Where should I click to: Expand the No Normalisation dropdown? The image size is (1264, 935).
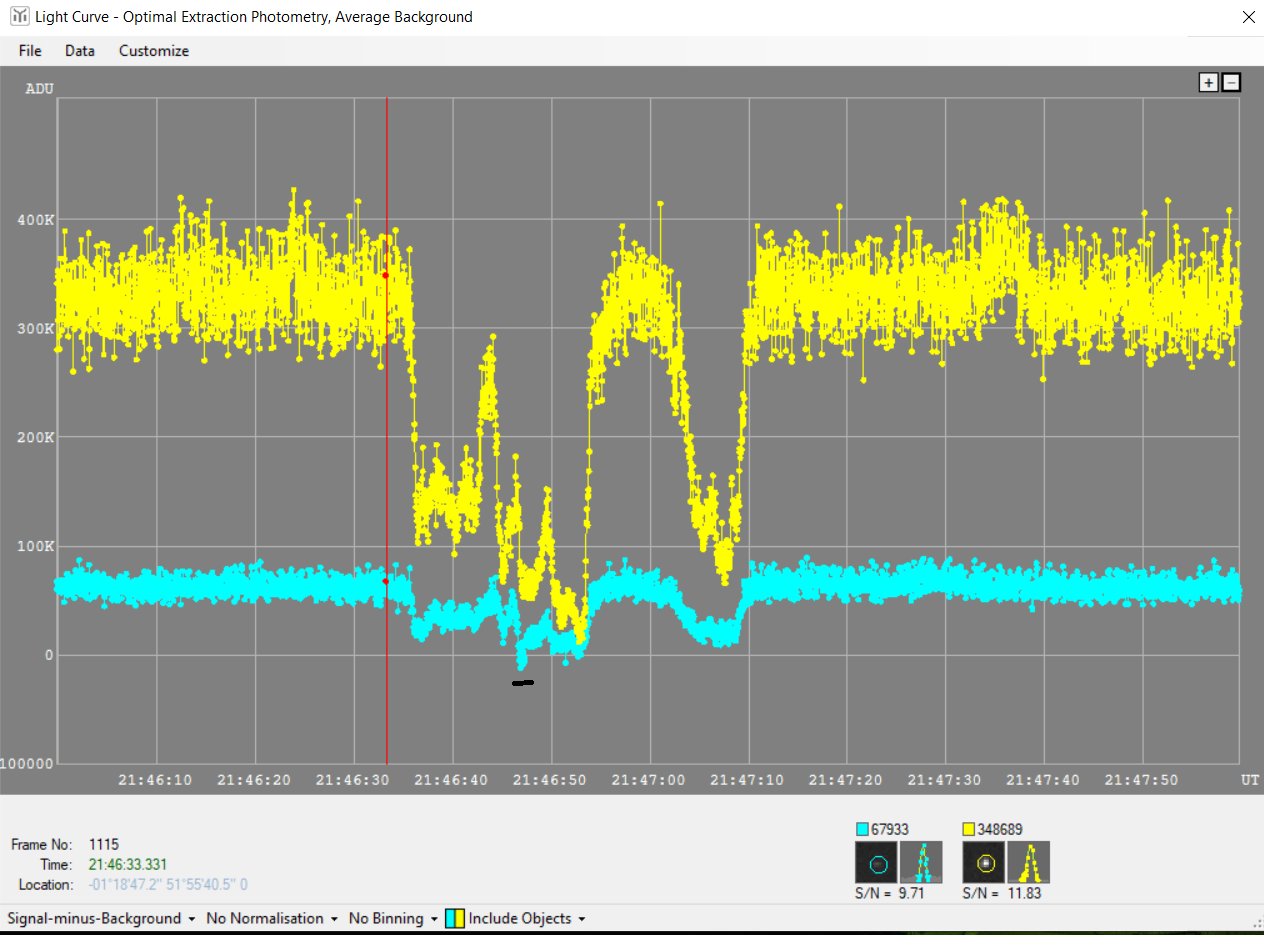271,918
